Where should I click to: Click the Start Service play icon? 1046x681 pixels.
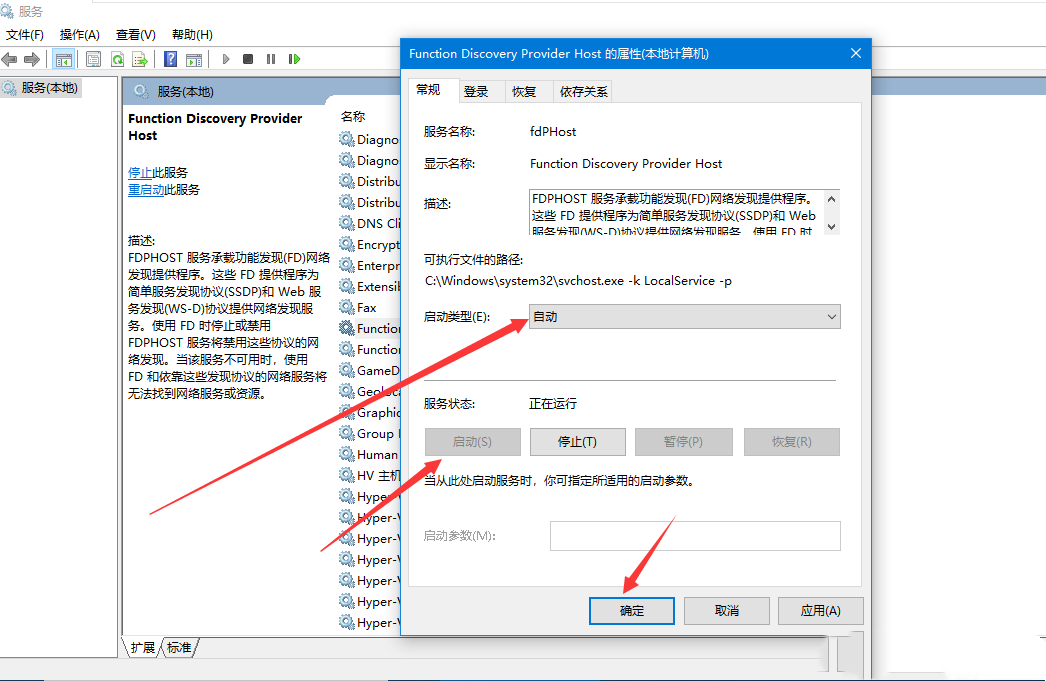[x=226, y=58]
